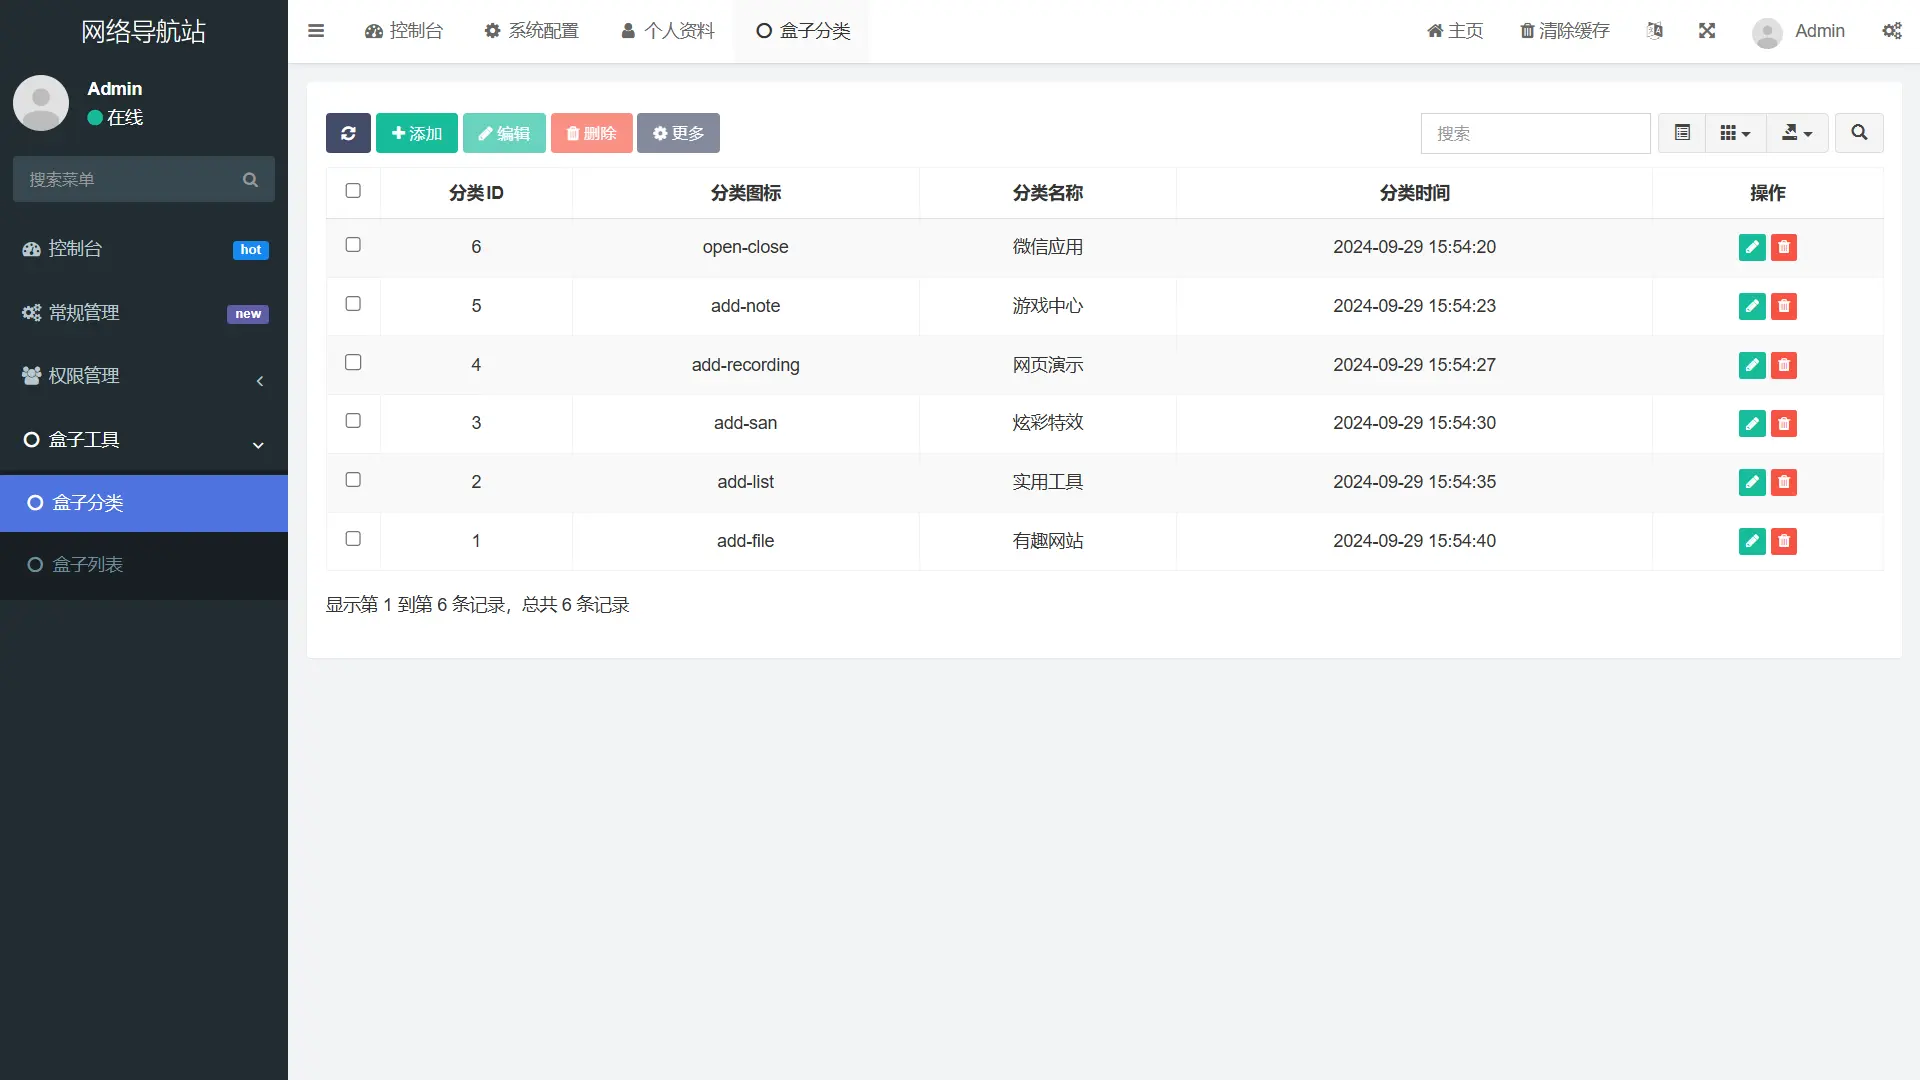This screenshot has width=1920, height=1080.
Task: Click the refresh icon above the table
Action: point(347,132)
